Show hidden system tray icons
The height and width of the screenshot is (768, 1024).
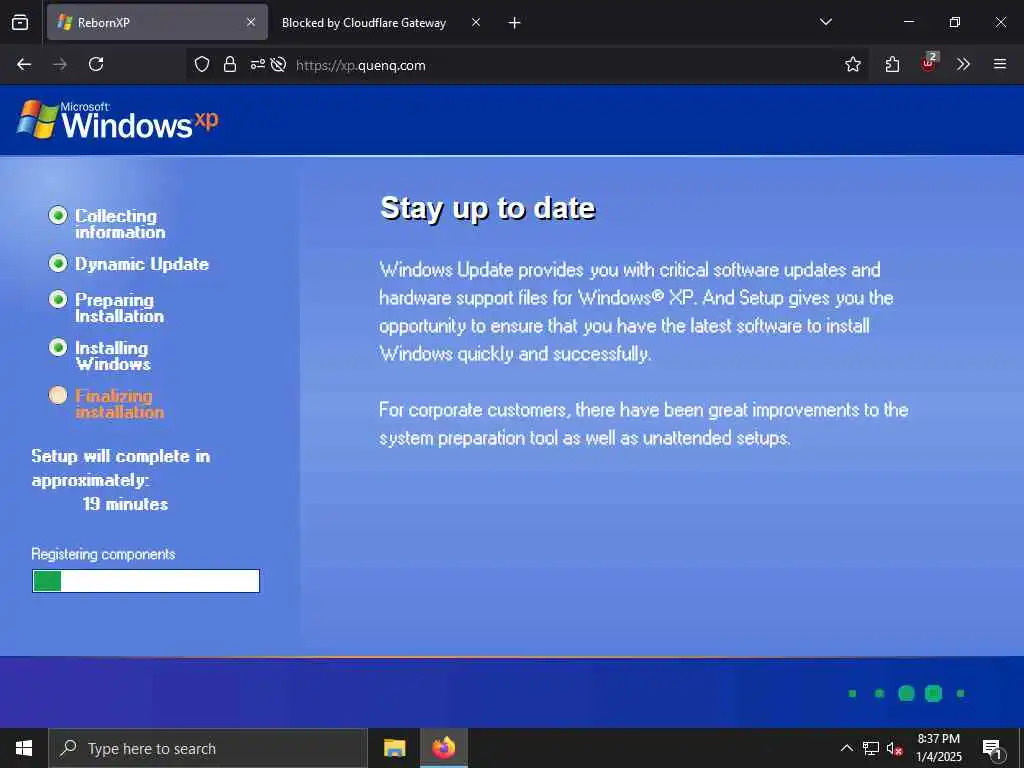pyautogui.click(x=846, y=748)
